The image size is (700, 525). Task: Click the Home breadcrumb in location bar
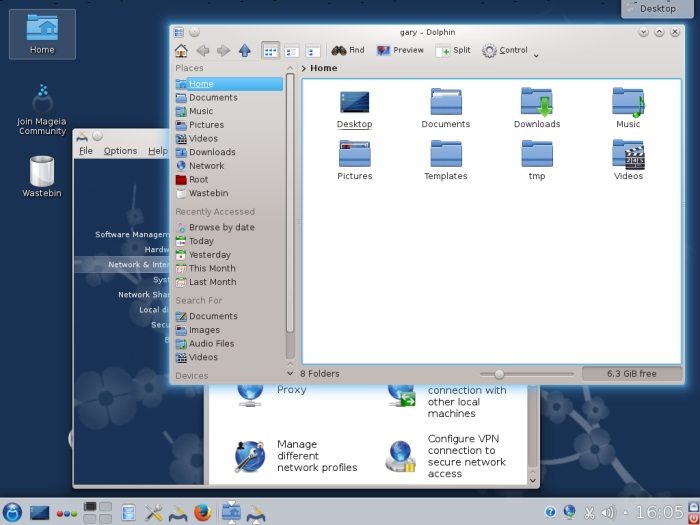click(324, 68)
